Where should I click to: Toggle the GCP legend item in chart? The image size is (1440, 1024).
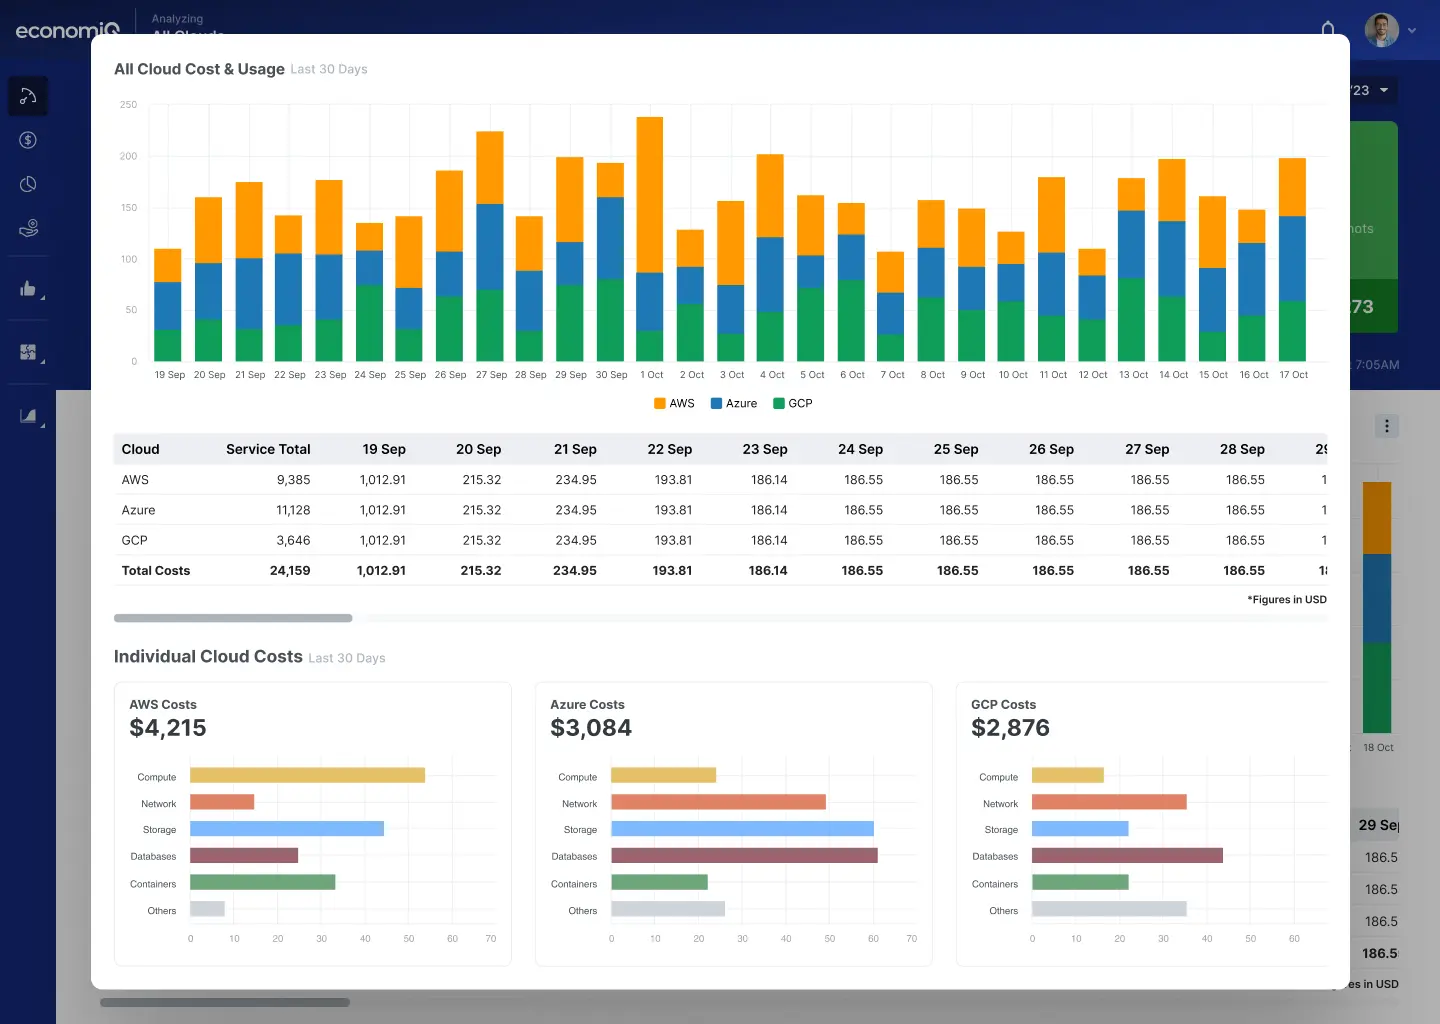(x=793, y=403)
